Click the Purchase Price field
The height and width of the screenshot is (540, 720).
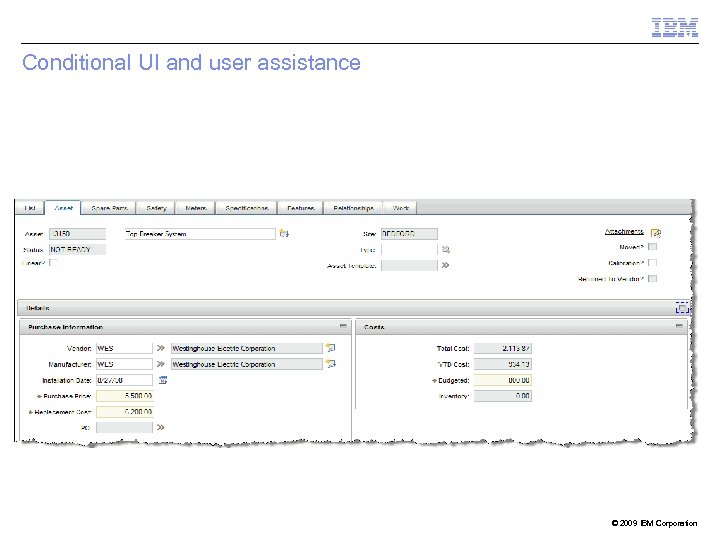pos(124,396)
